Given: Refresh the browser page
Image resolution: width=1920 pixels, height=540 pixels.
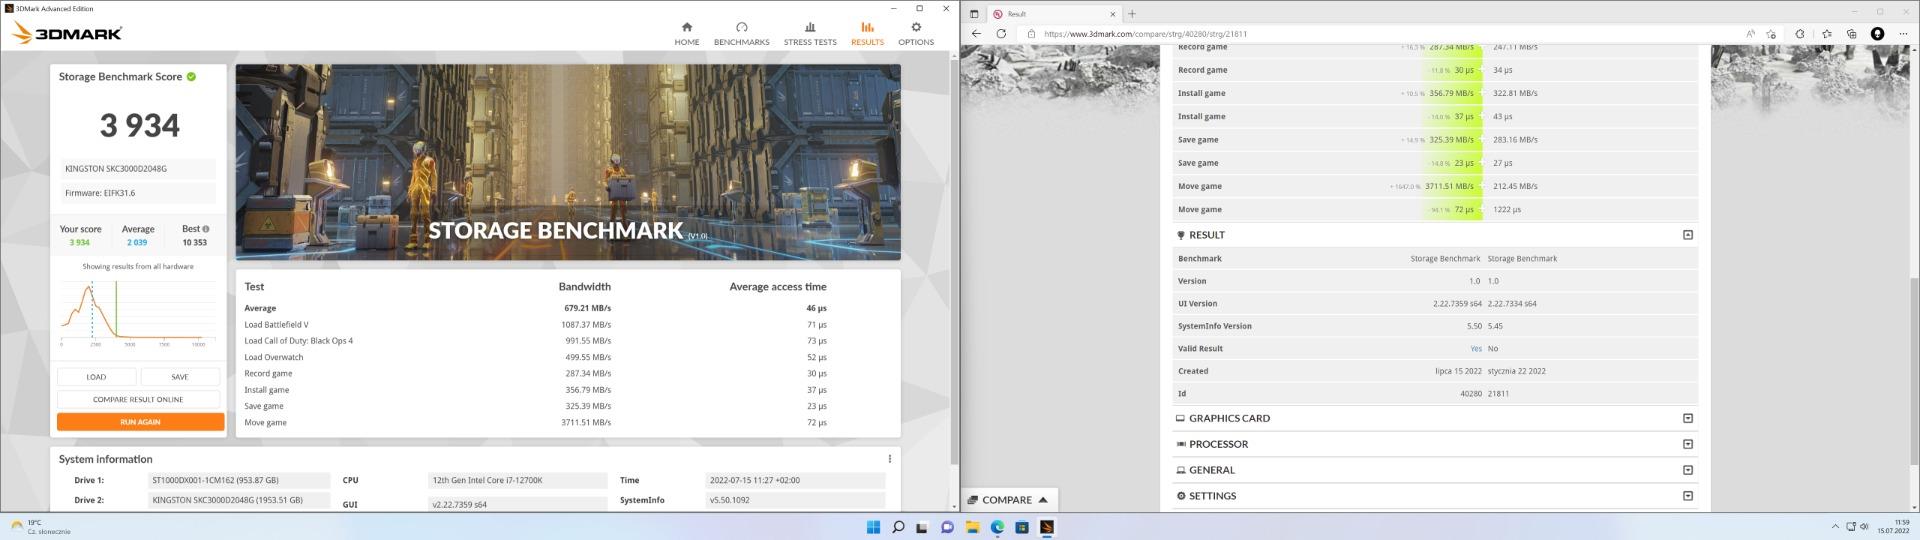Looking at the screenshot, I should click(1001, 34).
